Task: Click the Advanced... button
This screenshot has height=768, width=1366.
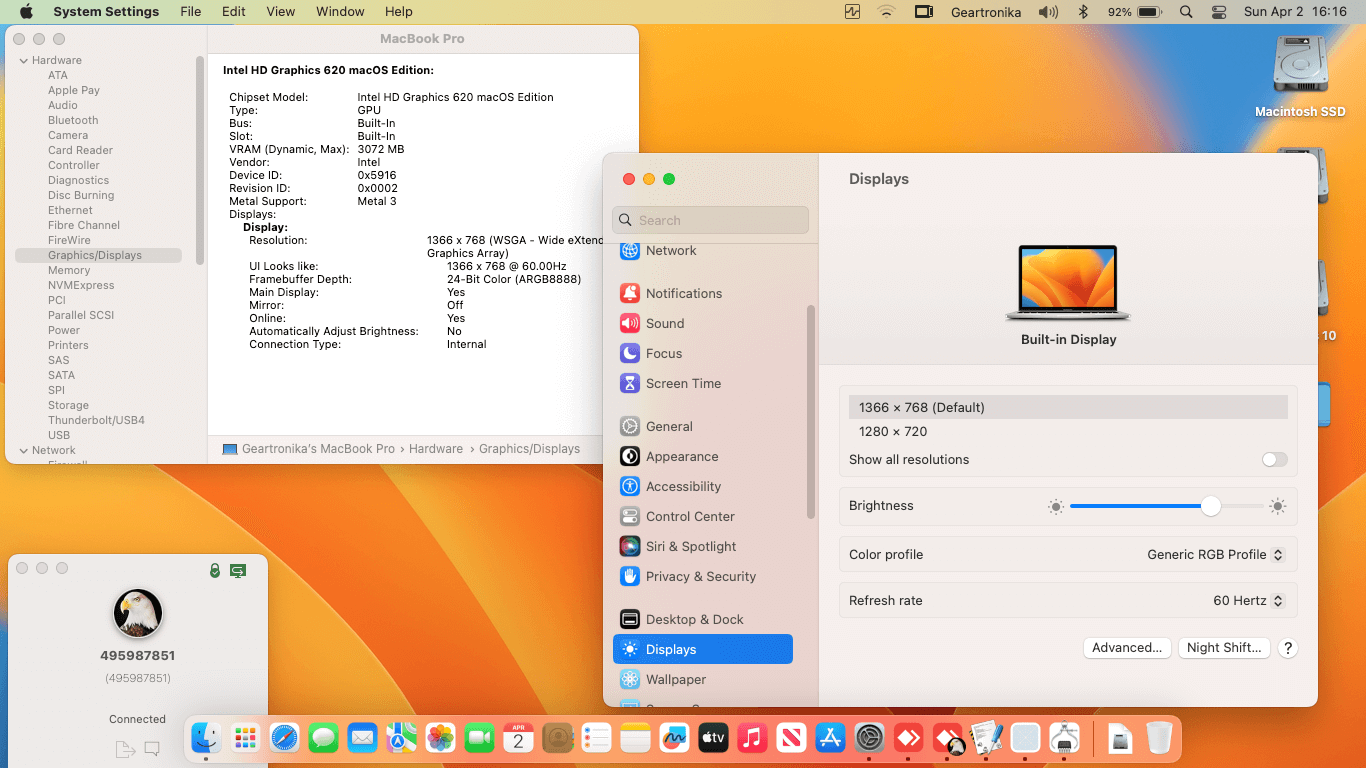Action: pos(1127,648)
